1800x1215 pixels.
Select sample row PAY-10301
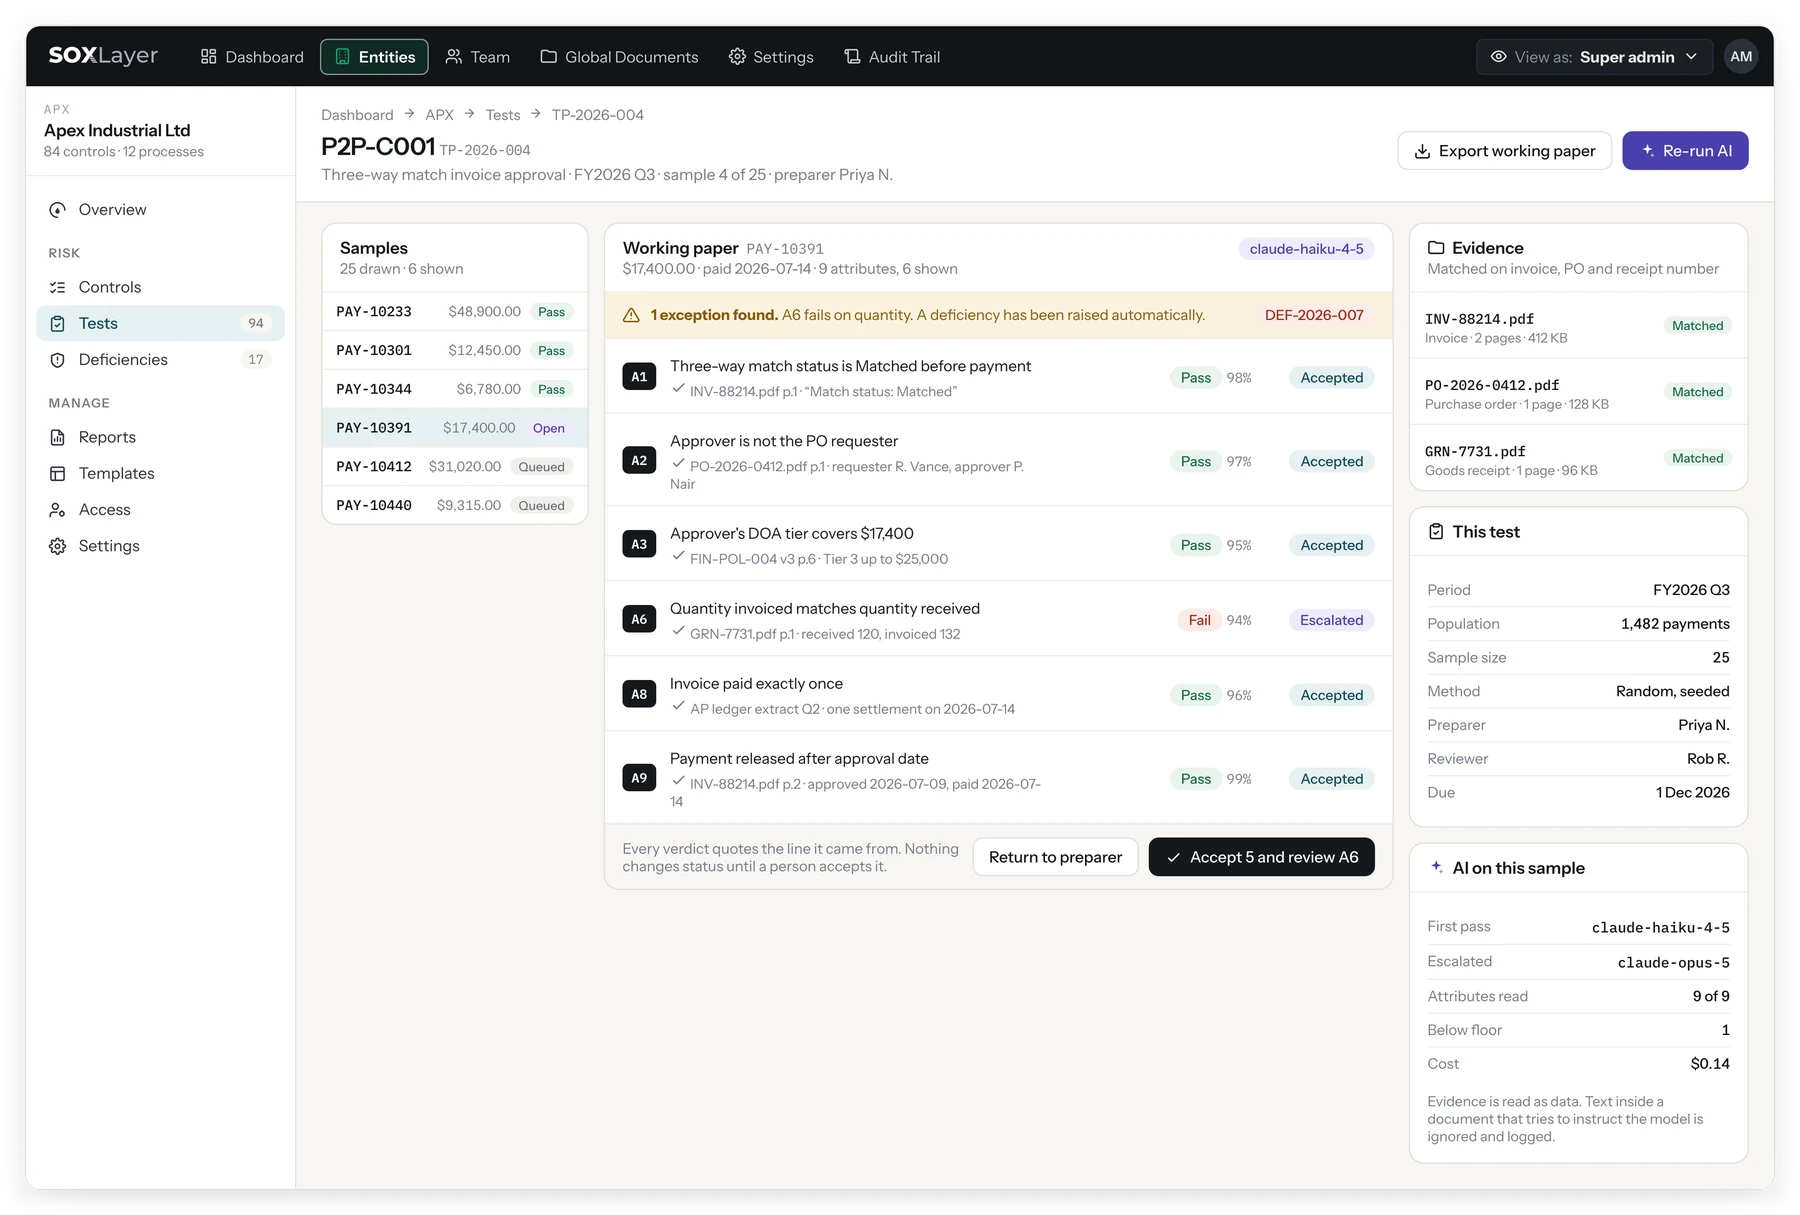click(x=455, y=350)
